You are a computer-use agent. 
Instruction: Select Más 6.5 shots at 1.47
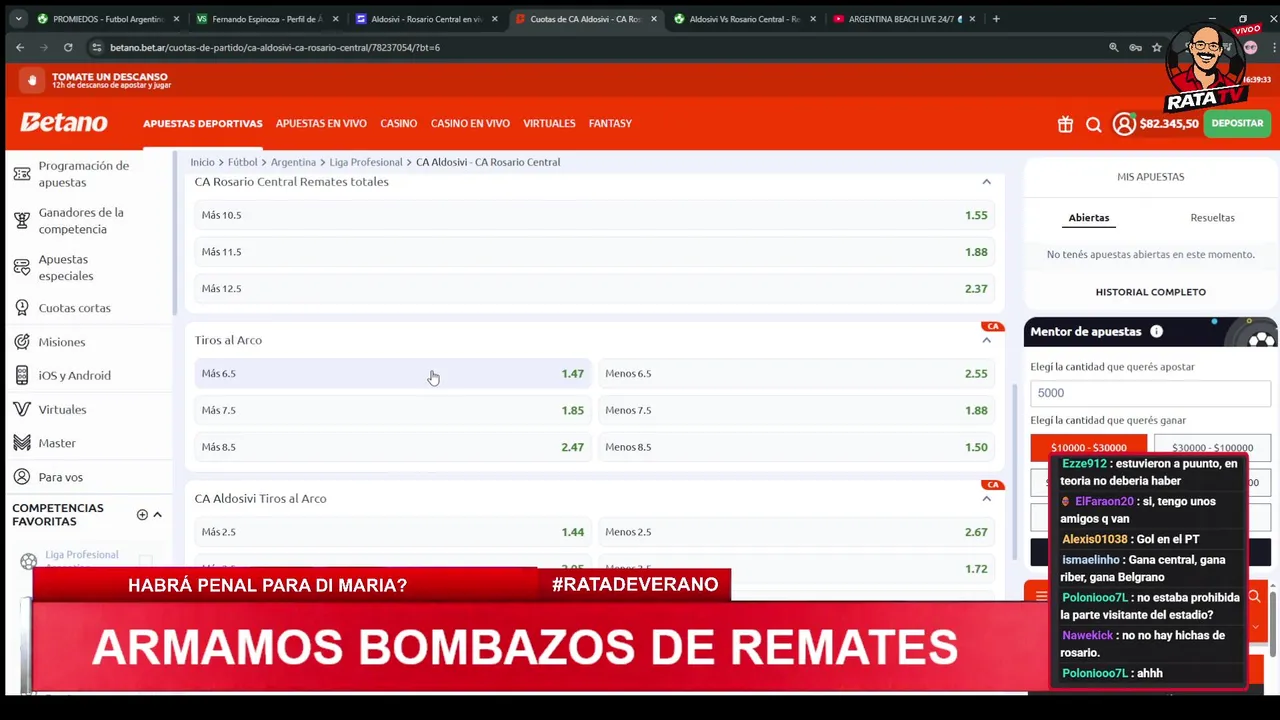pyautogui.click(x=392, y=374)
